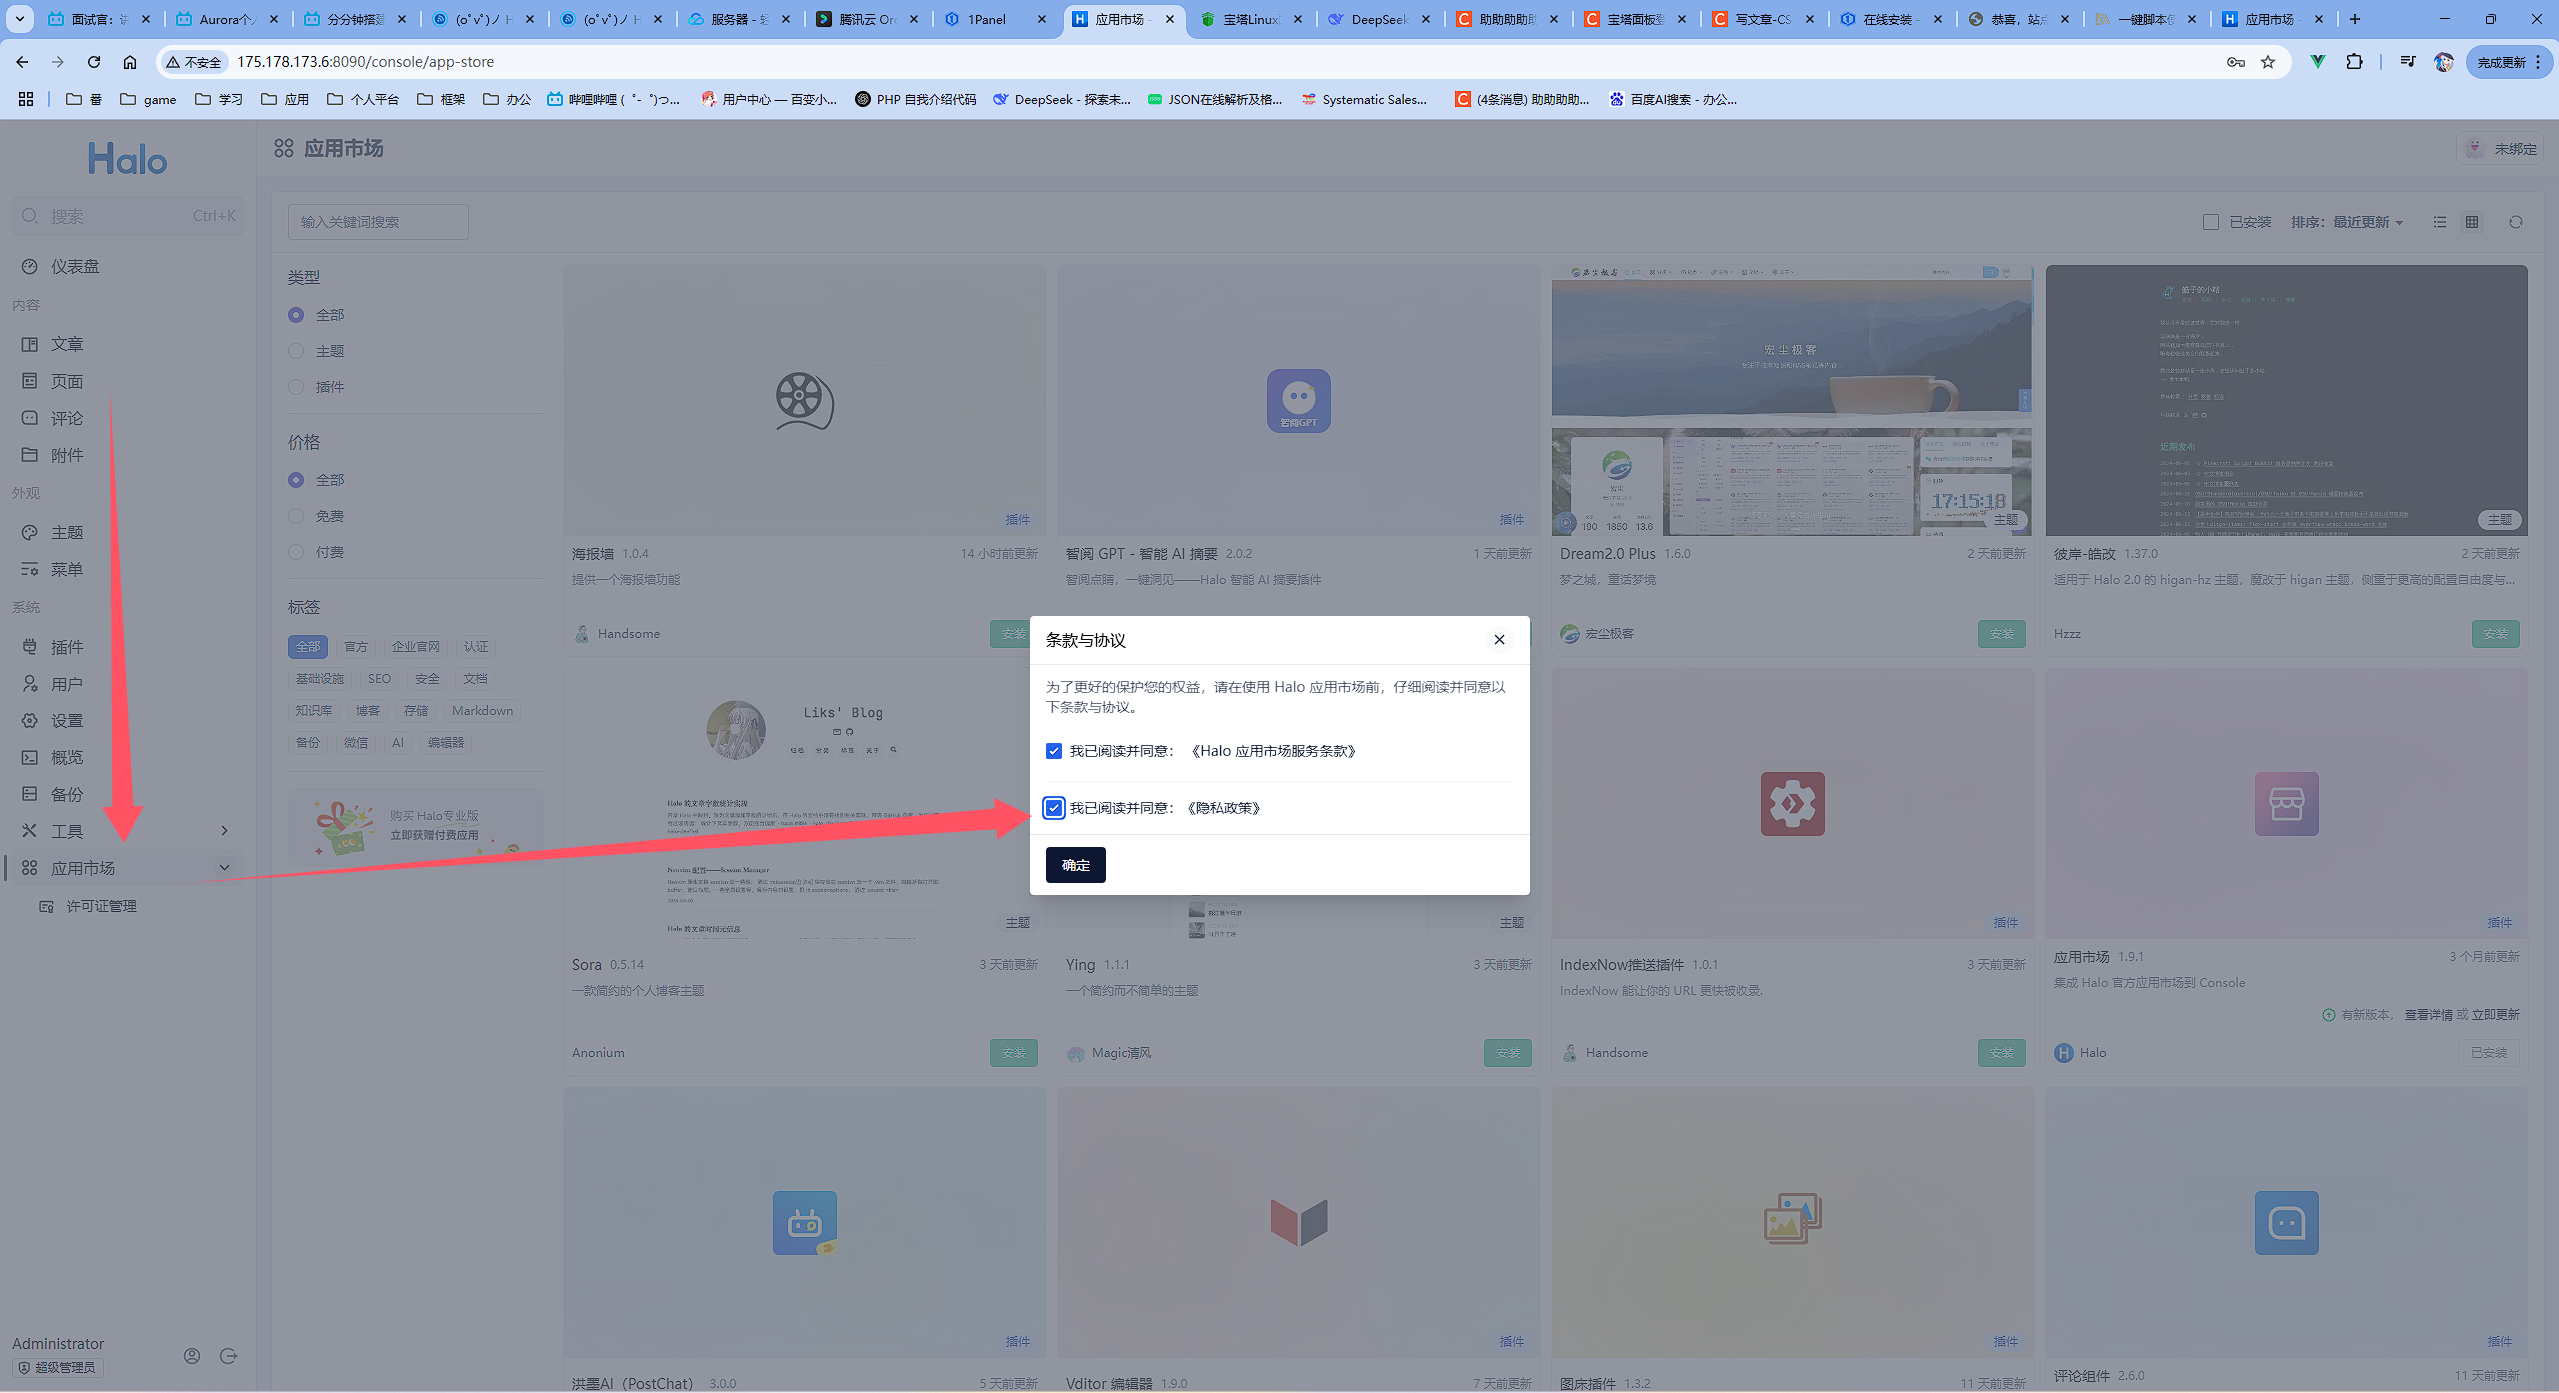The height and width of the screenshot is (1393, 2559).
Task: Reload the page with browser refresh icon
Action: pyautogui.click(x=94, y=62)
